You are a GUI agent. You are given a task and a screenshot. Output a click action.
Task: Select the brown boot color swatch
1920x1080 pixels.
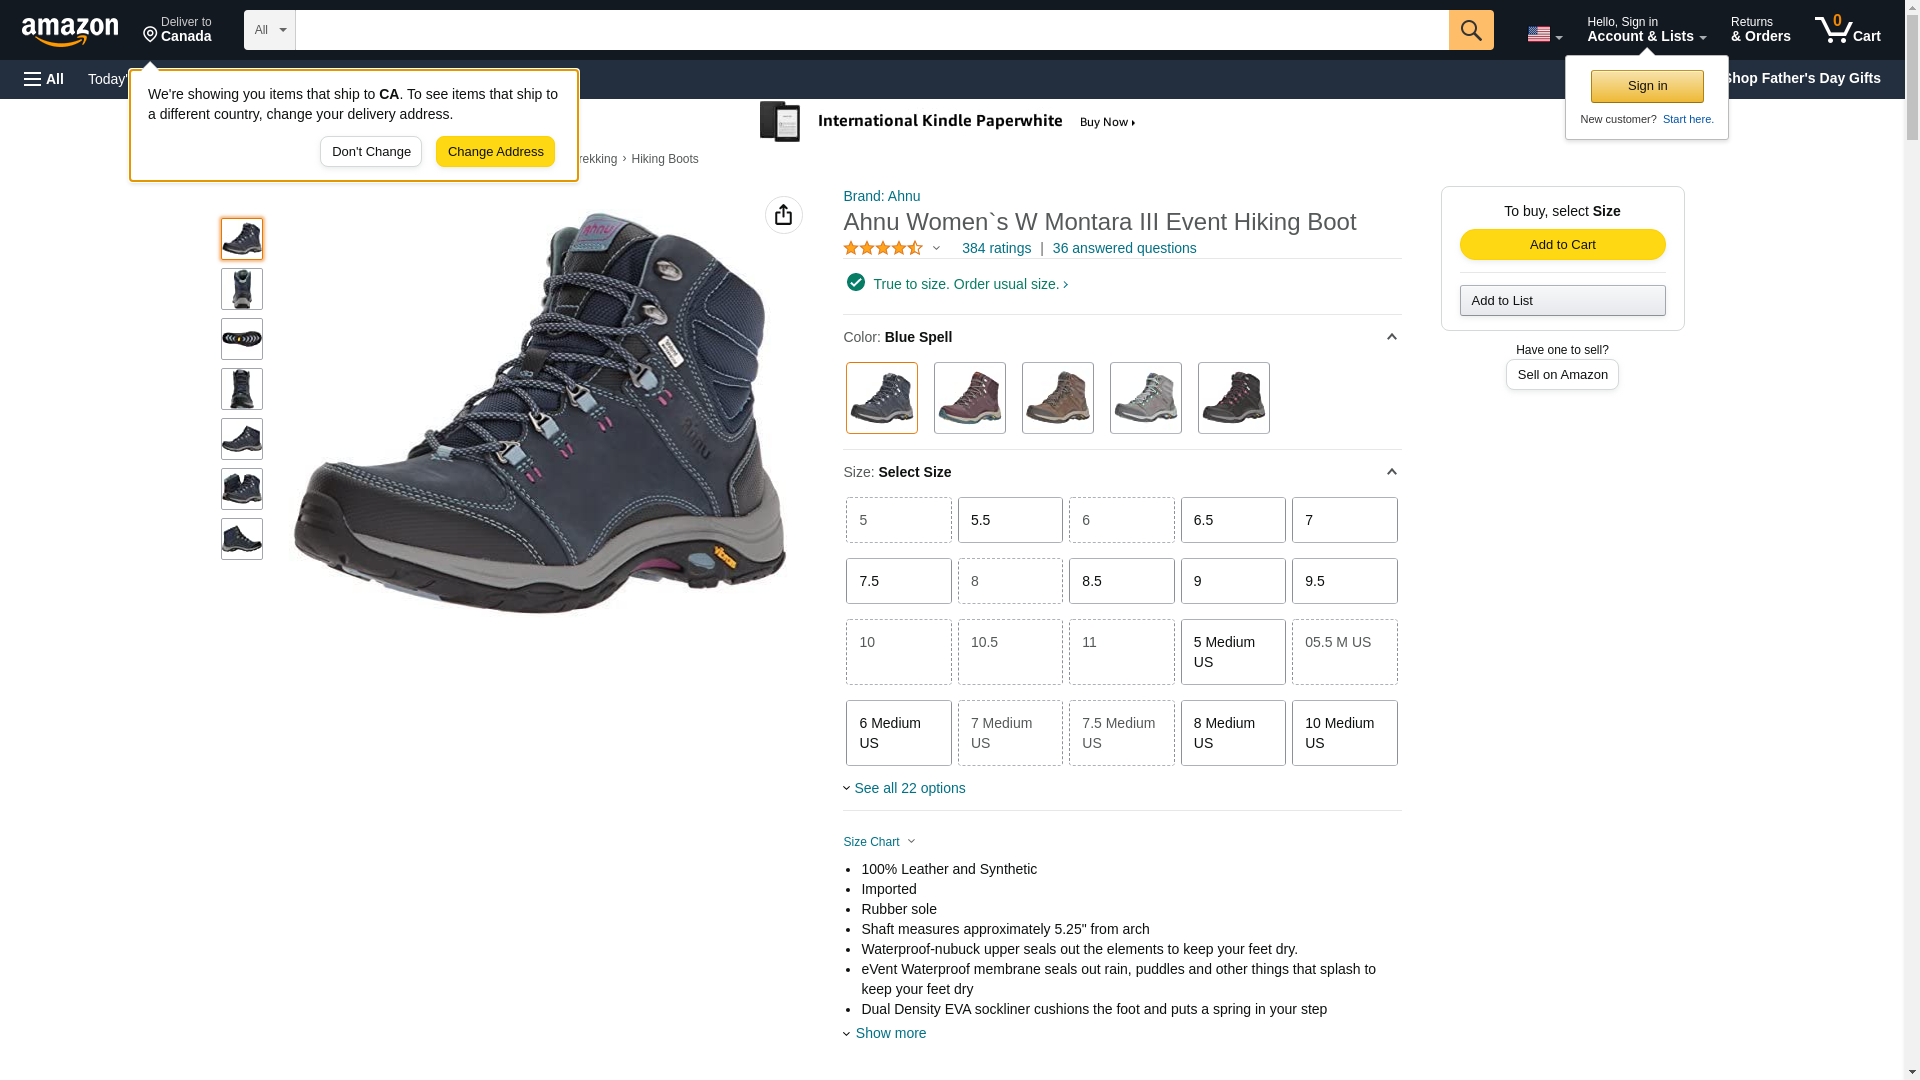coord(1057,398)
